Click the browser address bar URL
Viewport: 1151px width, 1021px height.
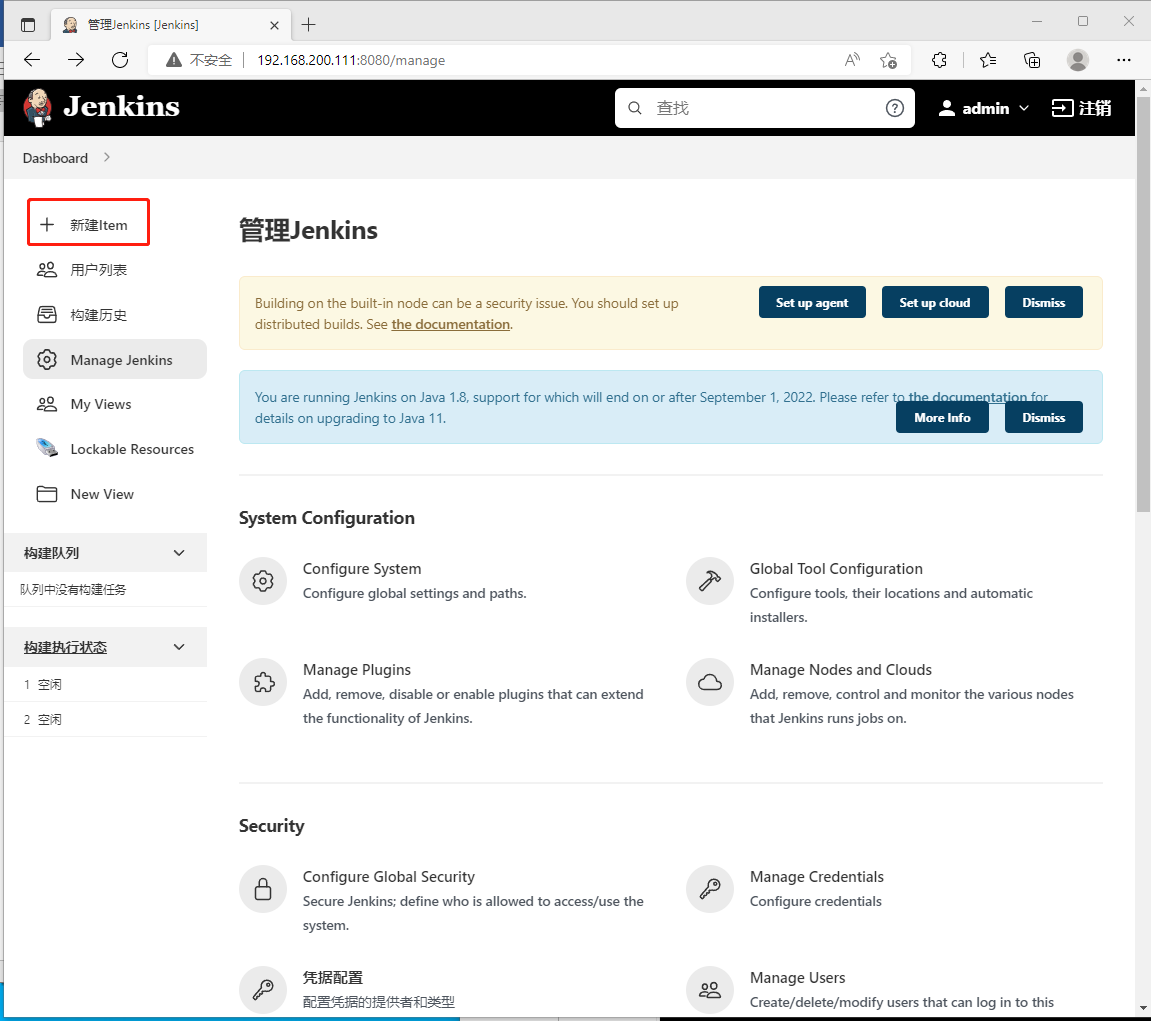pyautogui.click(x=351, y=60)
